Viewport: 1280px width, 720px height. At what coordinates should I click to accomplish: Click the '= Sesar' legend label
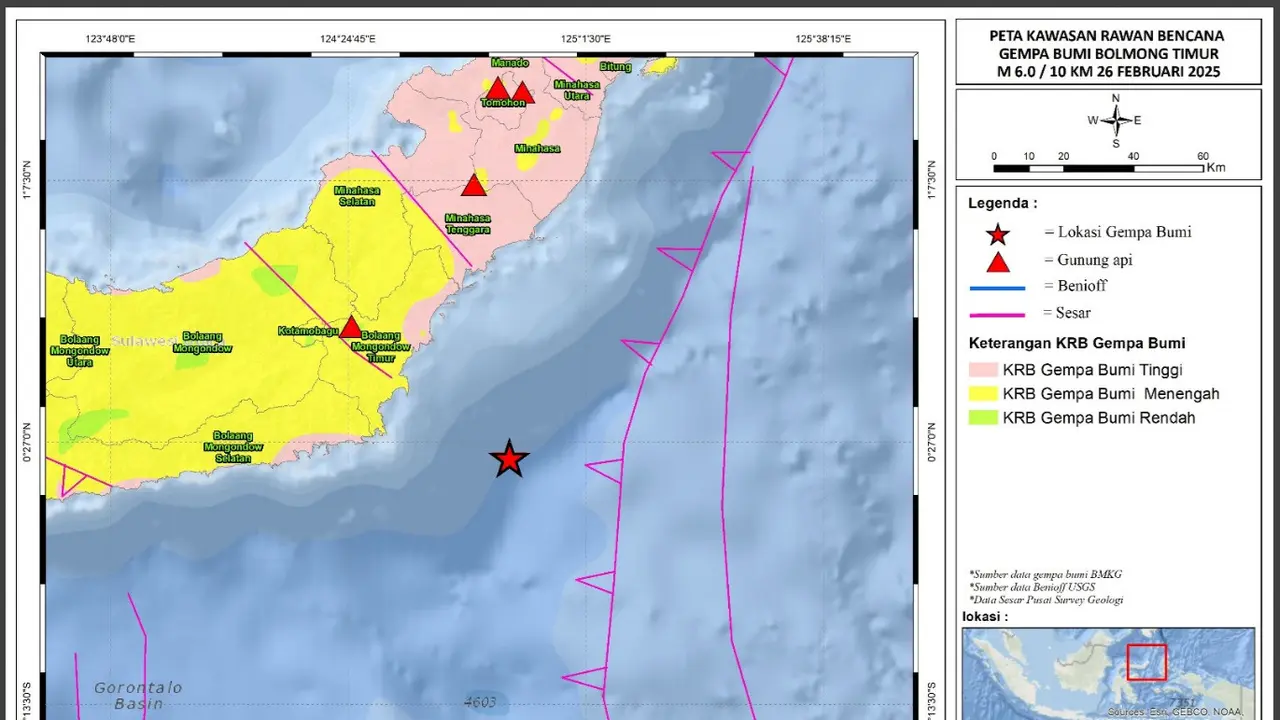(x=1069, y=312)
